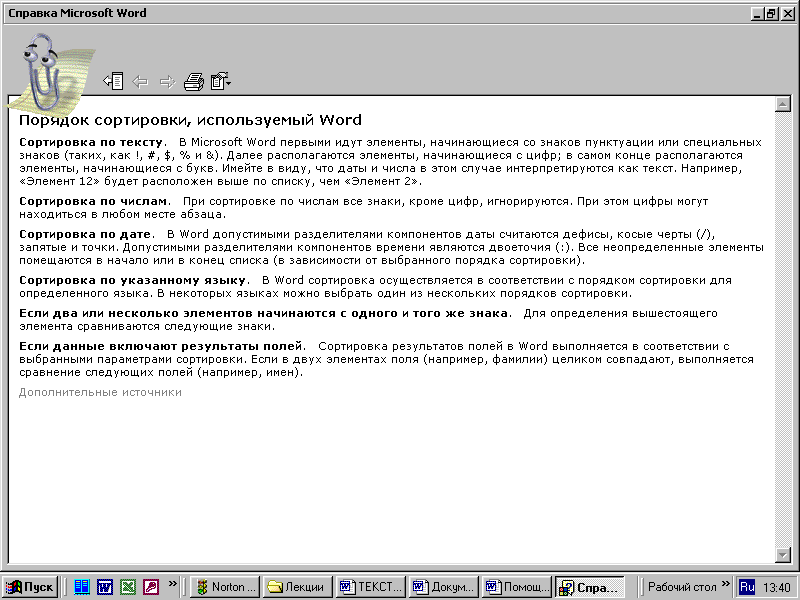Screen dimensions: 800x600
Task: Launch Access key icon in quick launch
Action: [151, 587]
